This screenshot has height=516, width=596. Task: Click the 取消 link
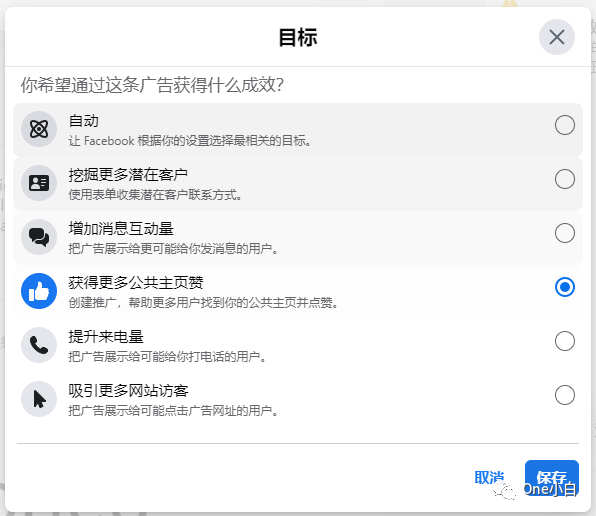489,478
